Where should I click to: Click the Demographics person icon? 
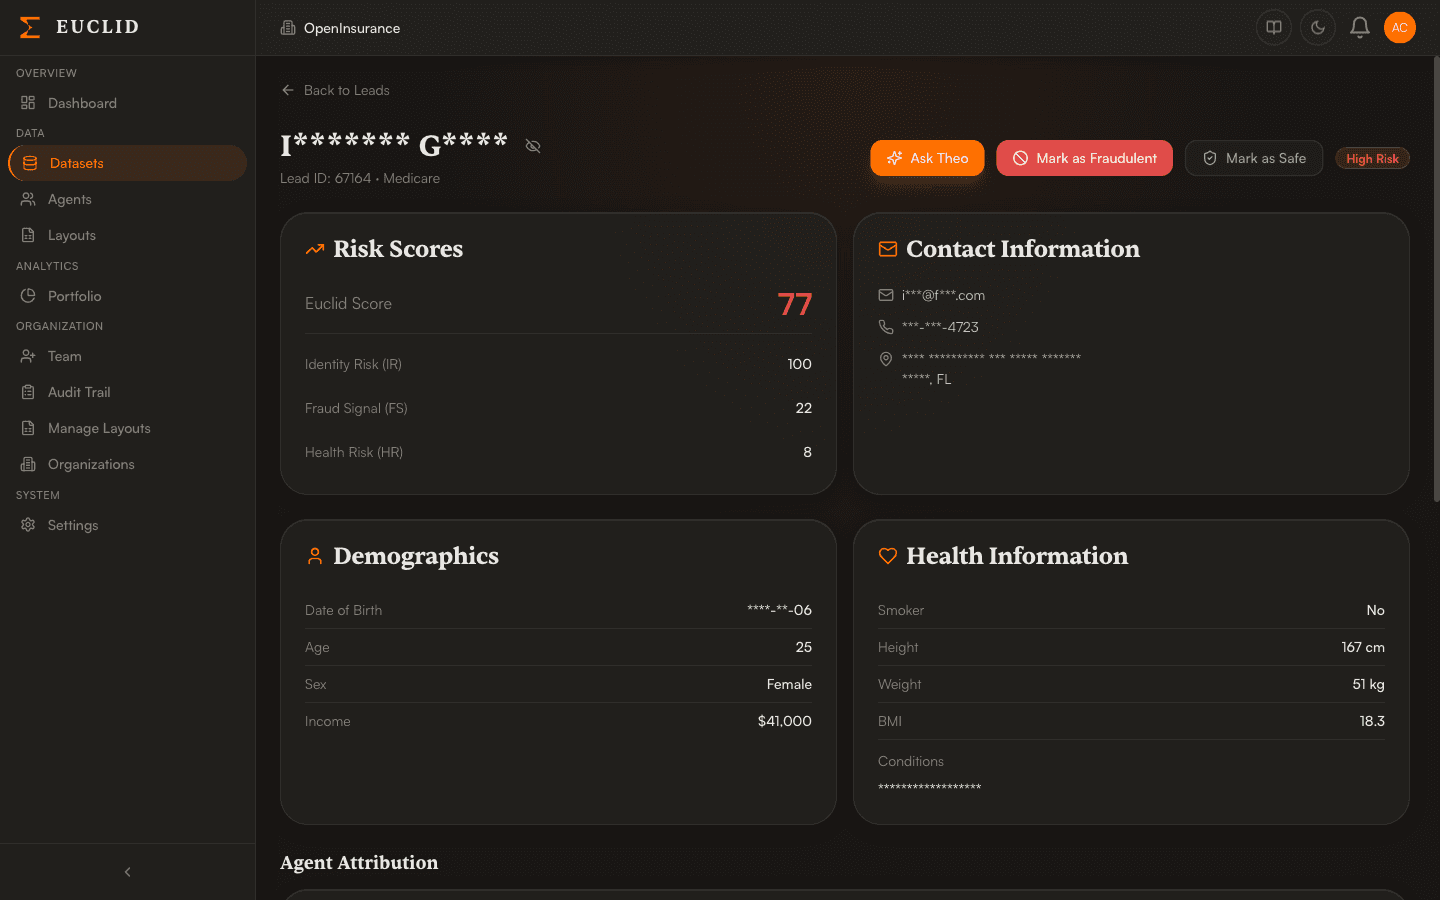(x=315, y=556)
